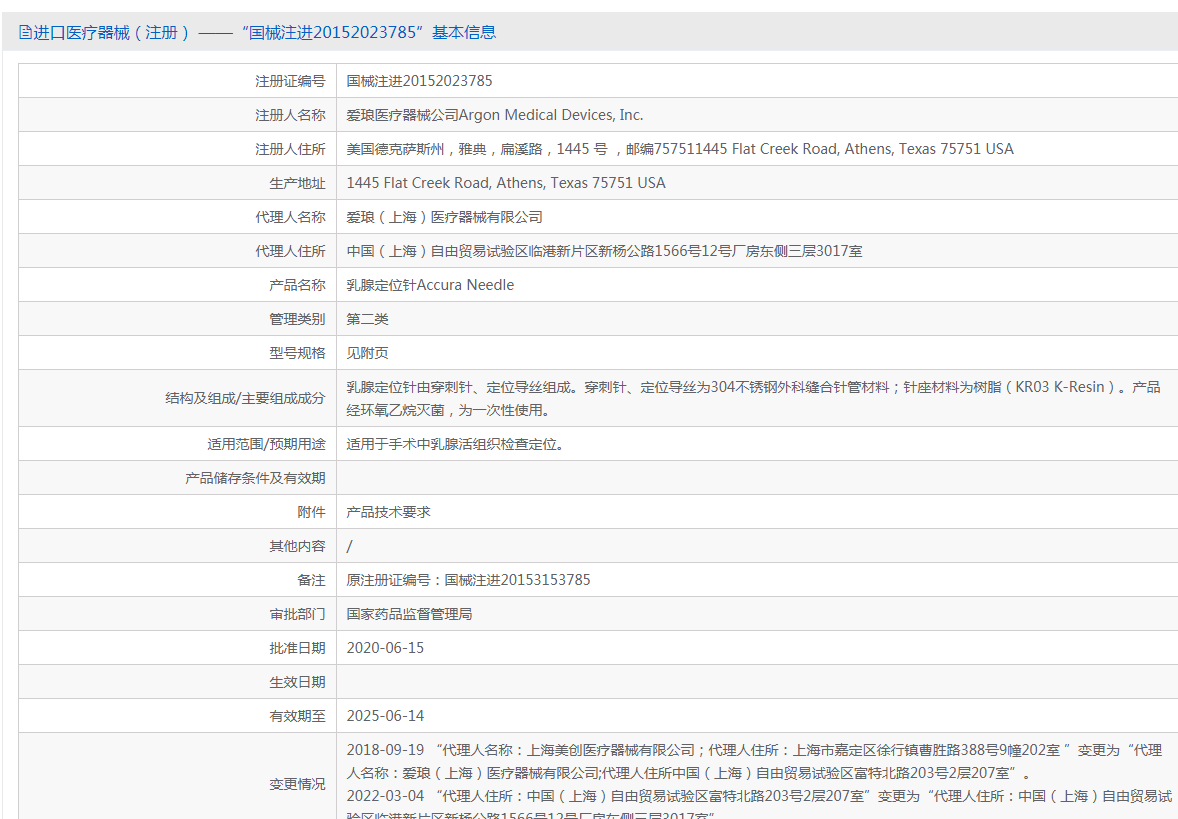
Task: Select 型号规格 value 见附页
Action: [x=367, y=353]
